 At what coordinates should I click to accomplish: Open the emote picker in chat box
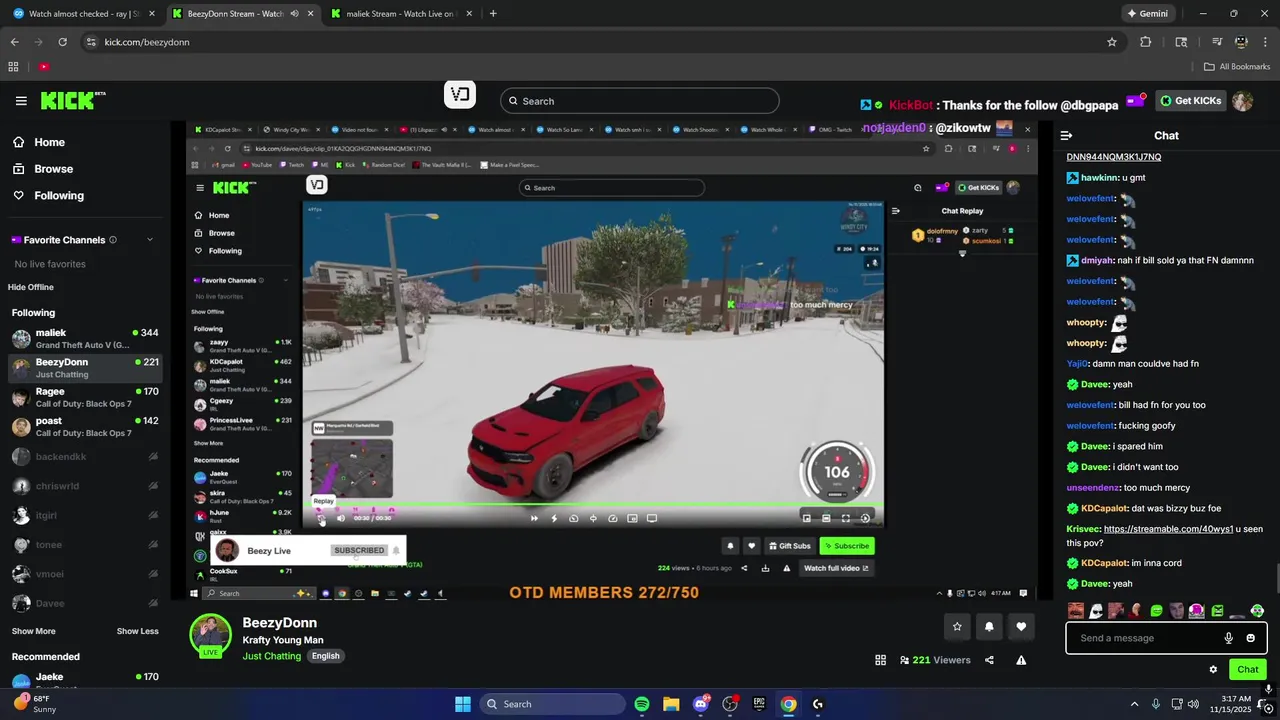click(x=1250, y=638)
